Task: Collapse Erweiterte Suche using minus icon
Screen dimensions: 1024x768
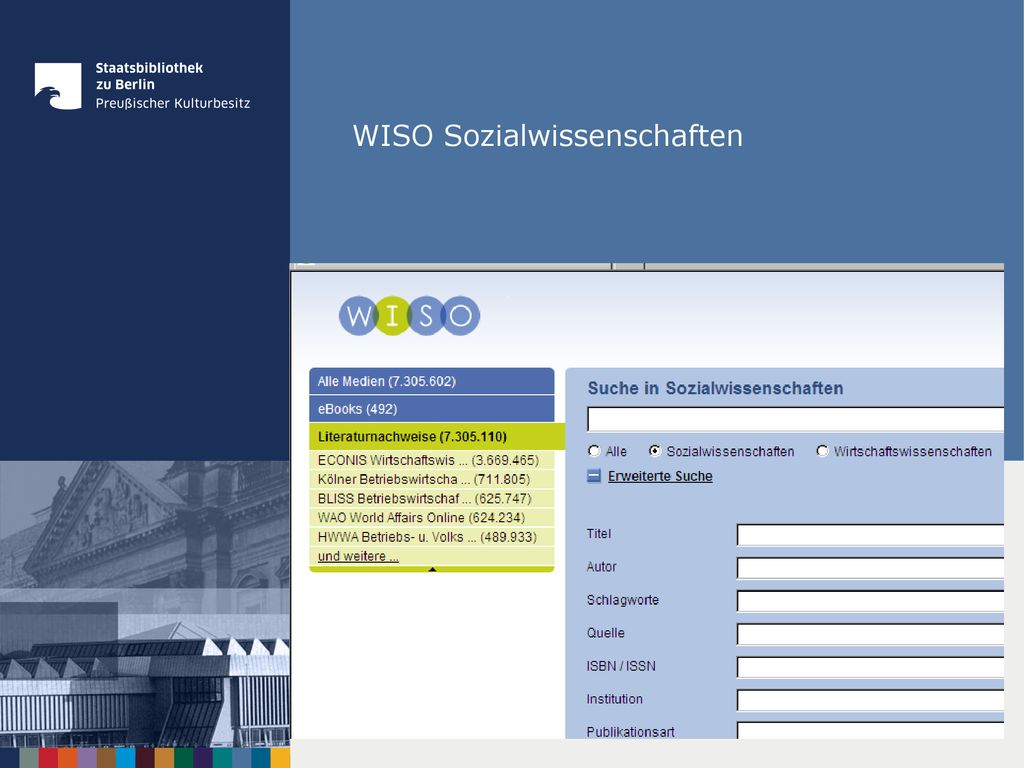Action: click(x=594, y=476)
